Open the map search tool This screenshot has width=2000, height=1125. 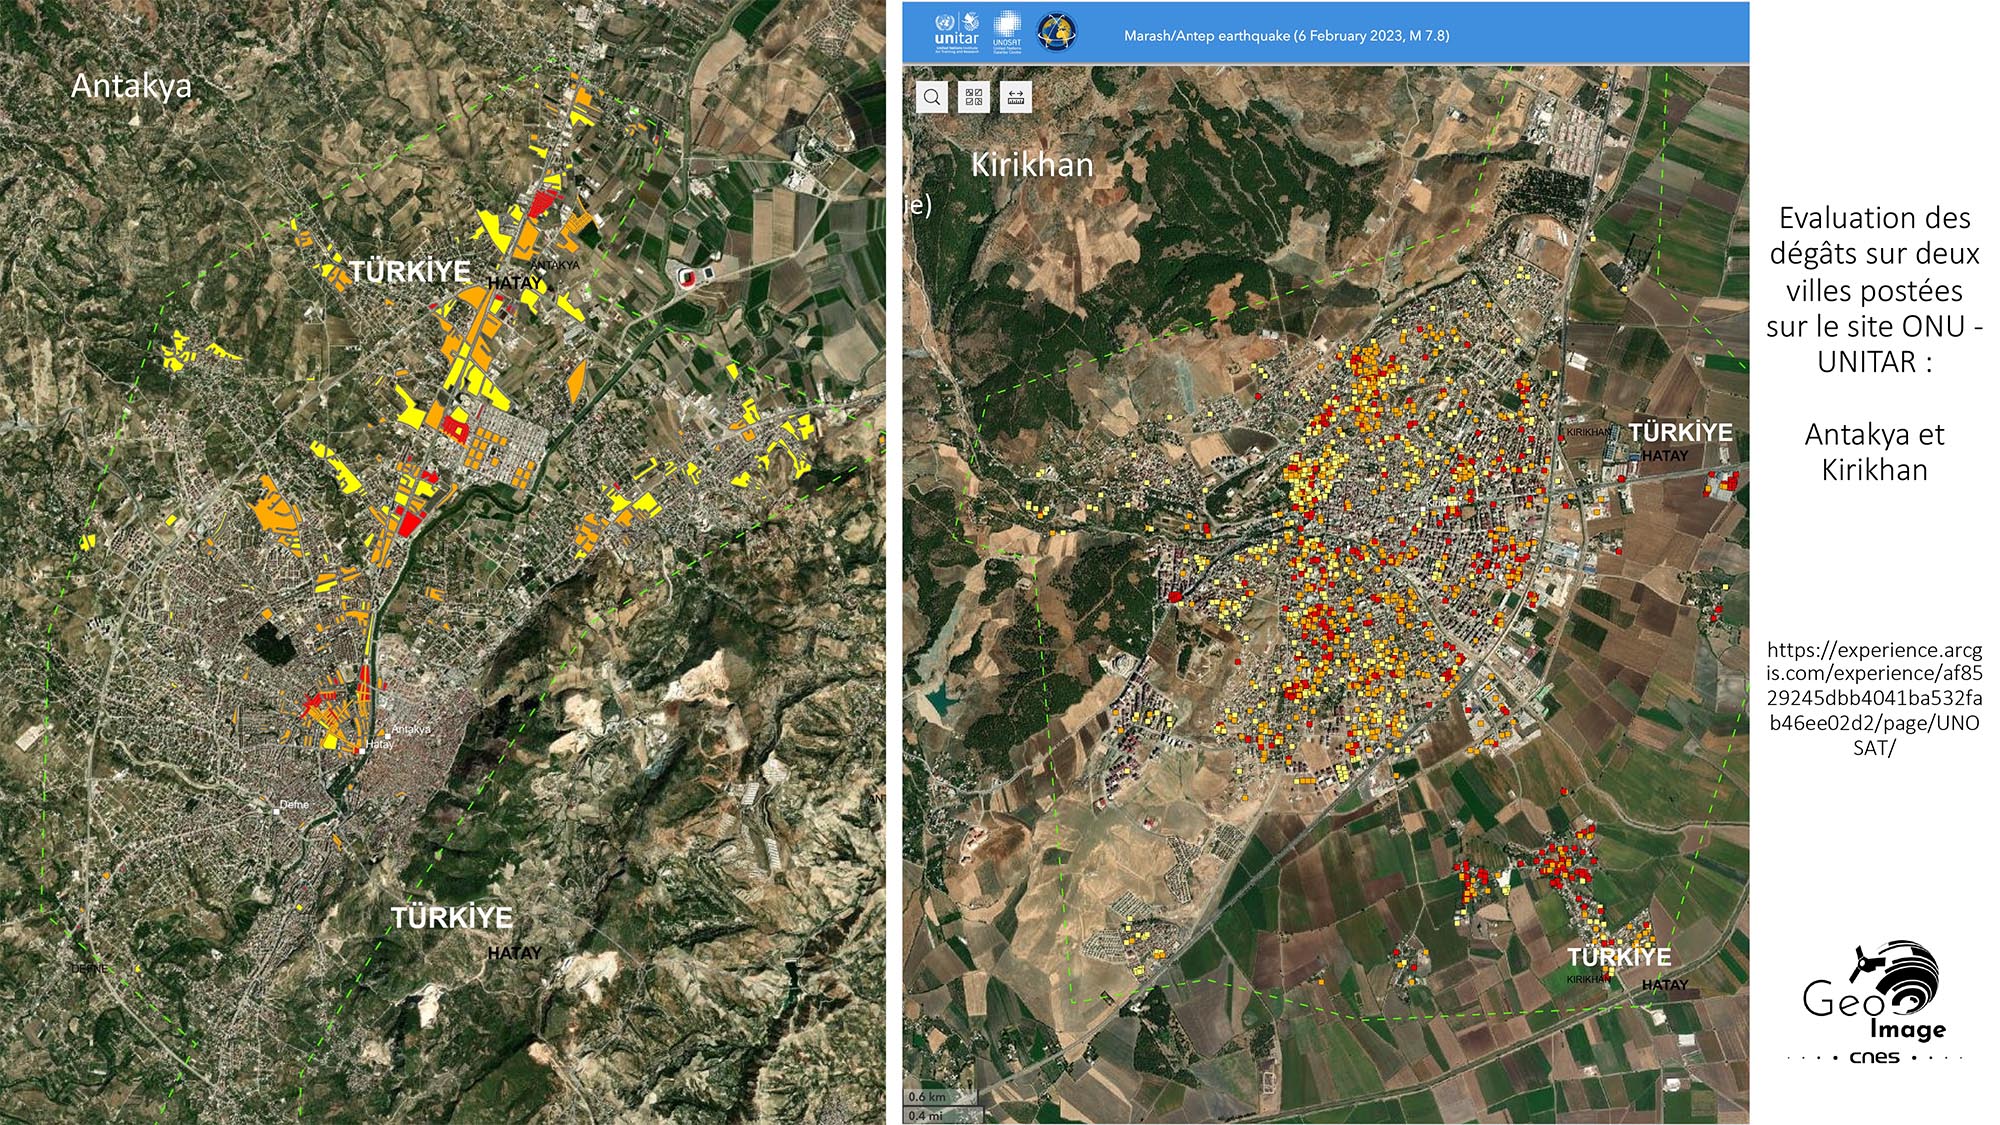(x=932, y=97)
